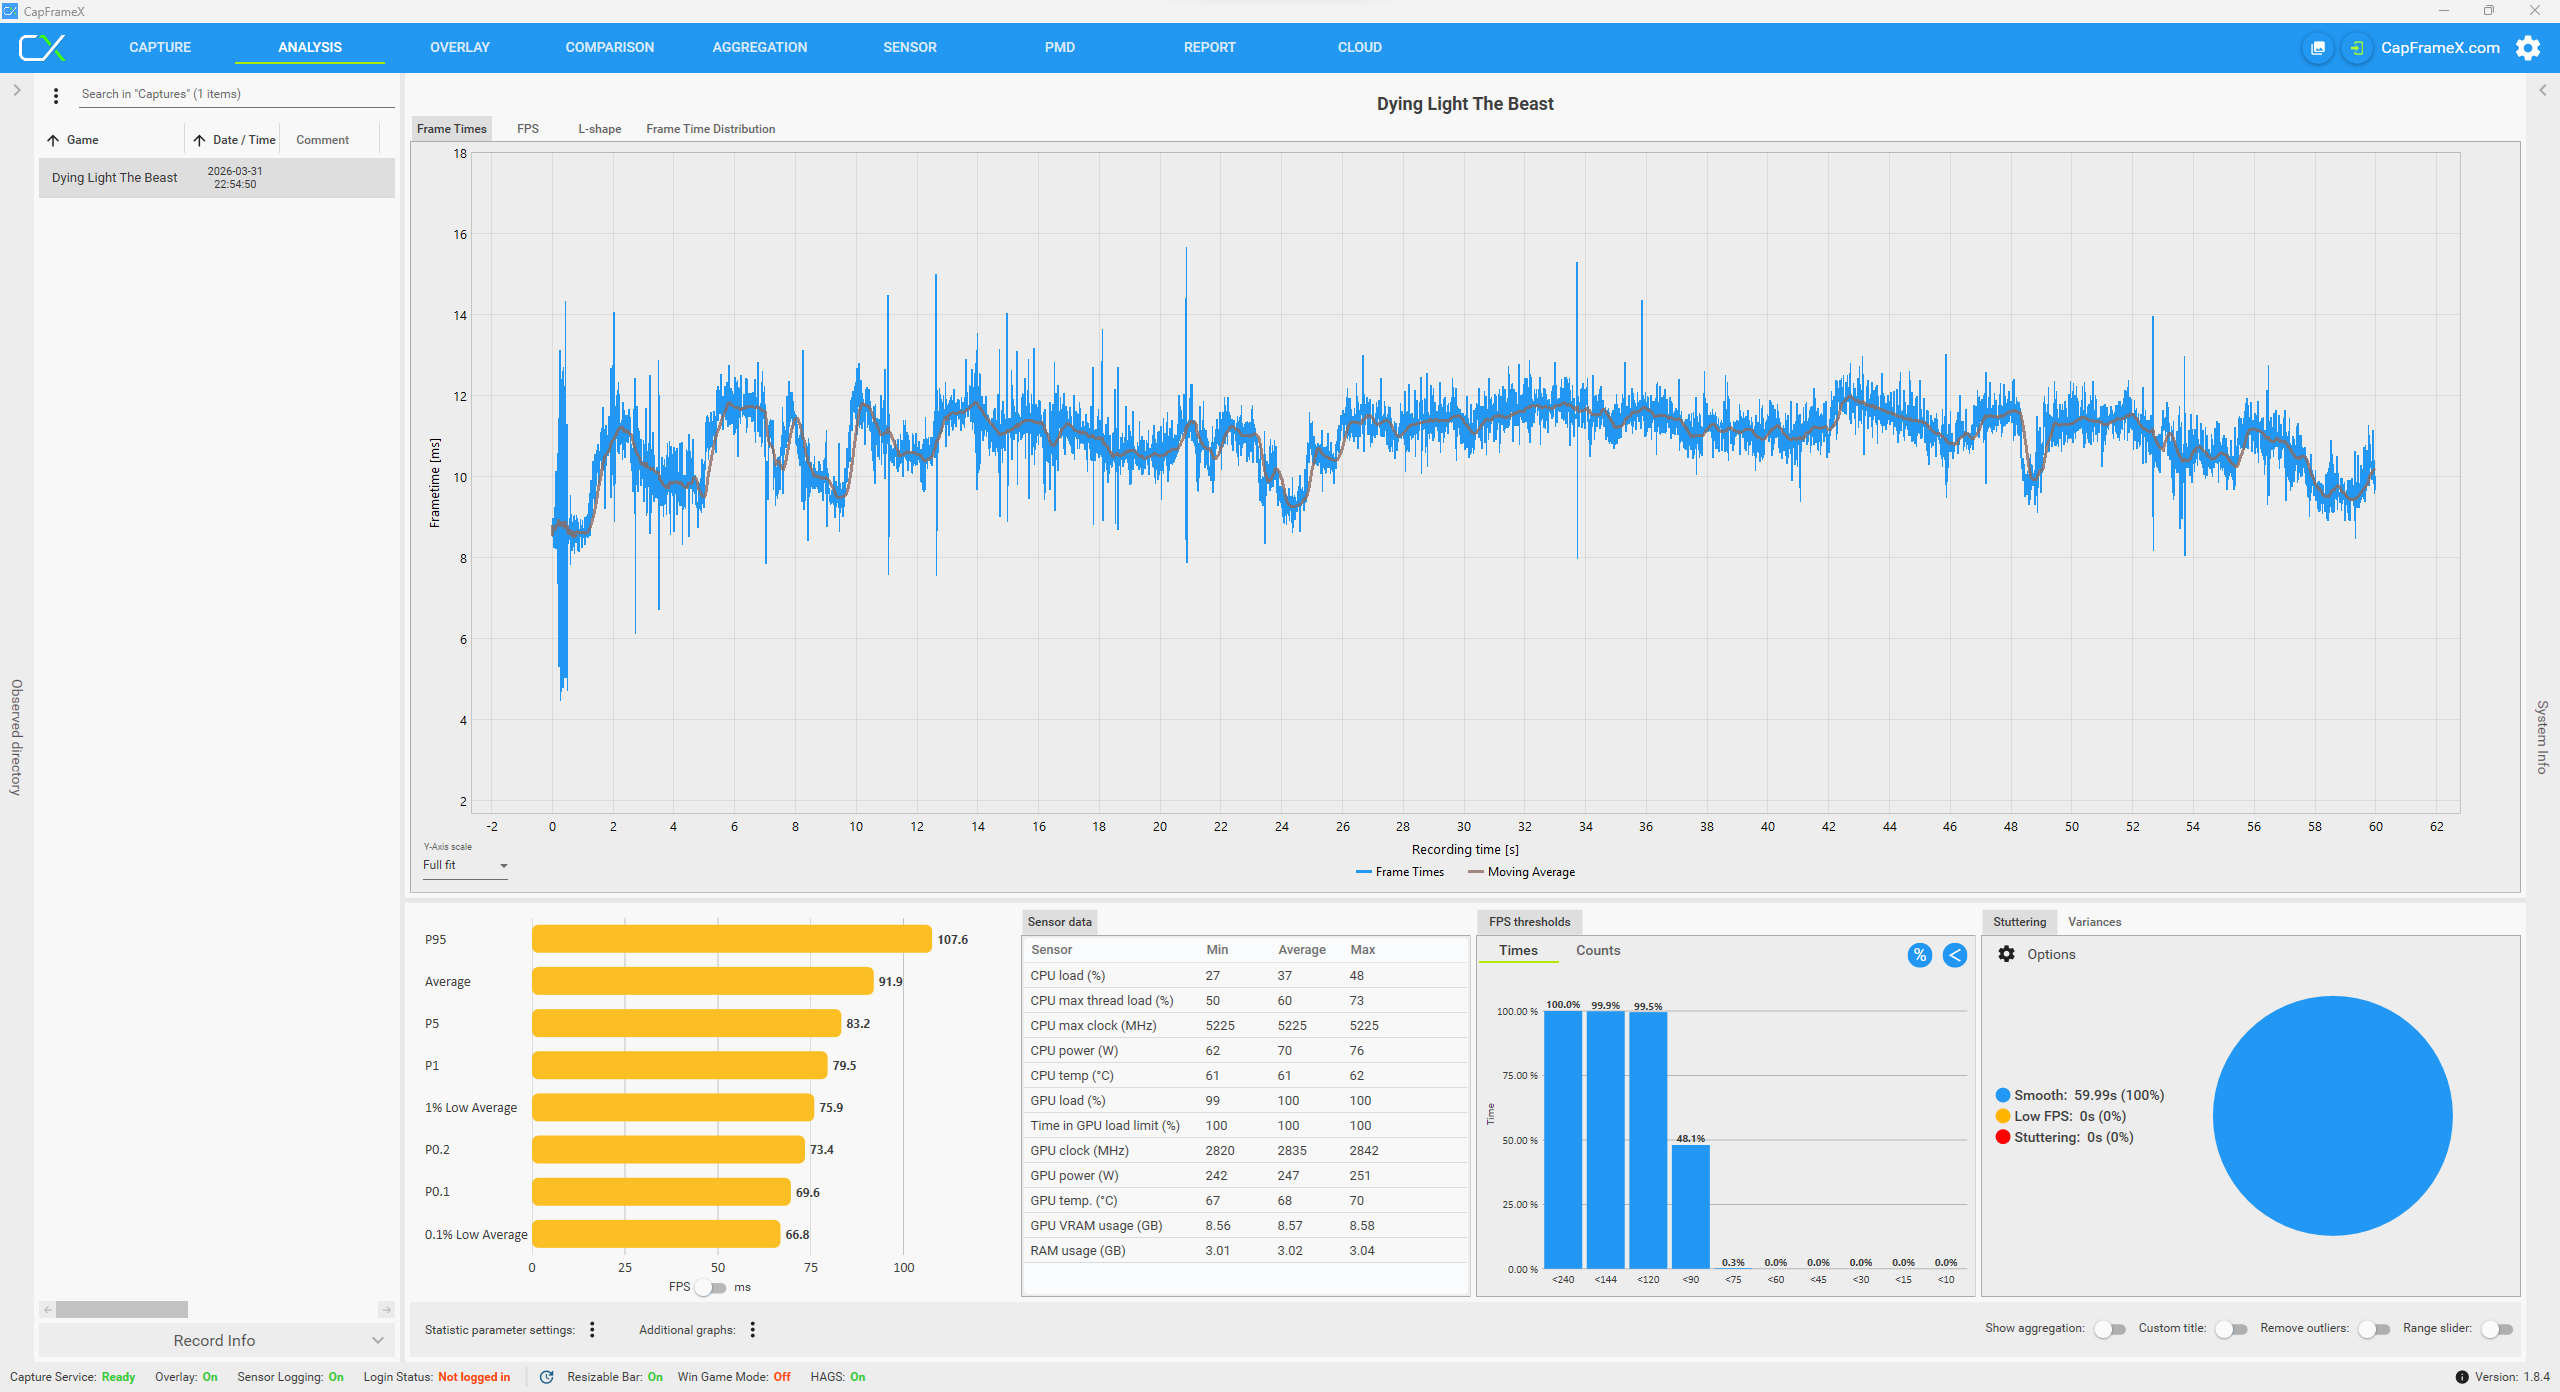Click the login icon beside CapFrameX.com

pos(2357,48)
